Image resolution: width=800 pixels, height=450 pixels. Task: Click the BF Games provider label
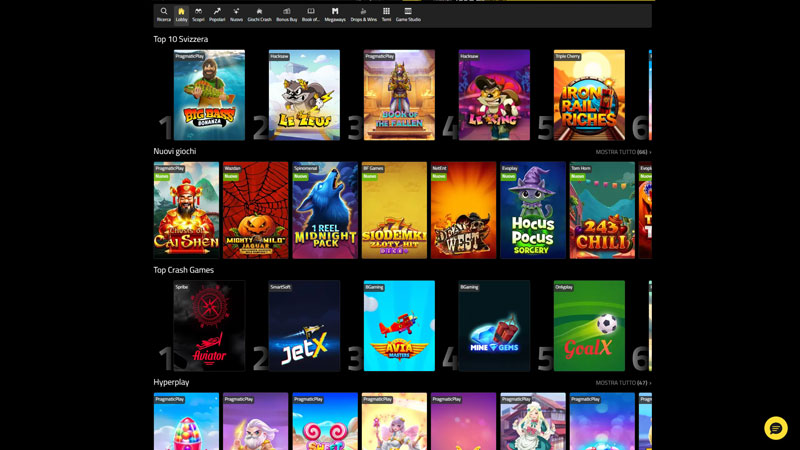pyautogui.click(x=373, y=168)
